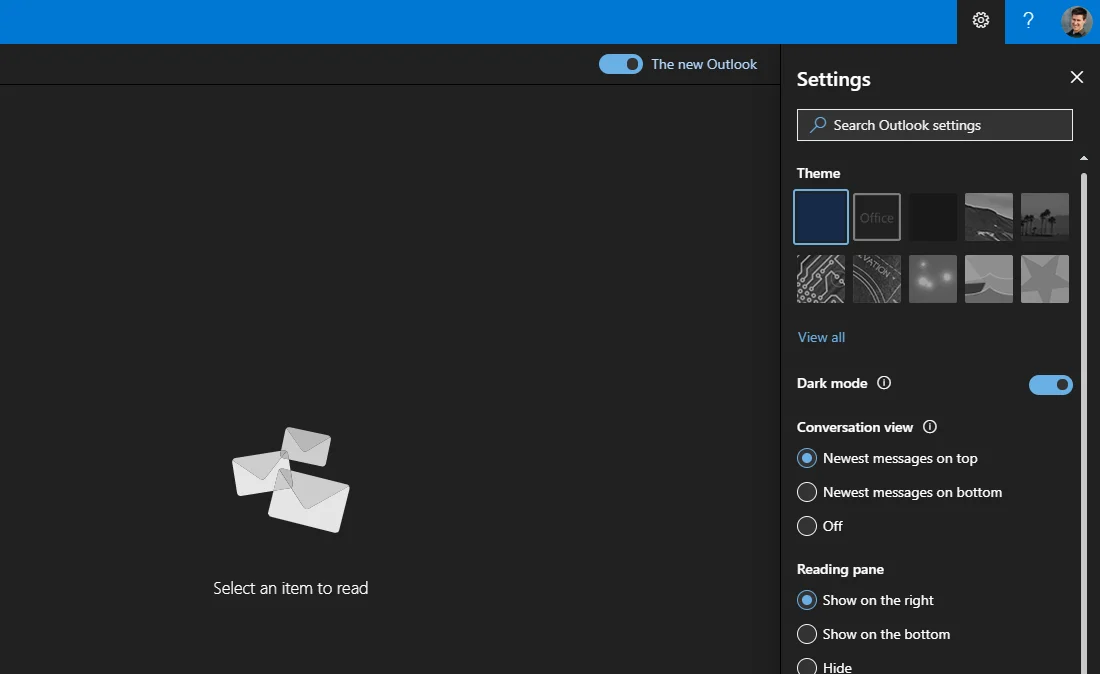
Task: Click the Conversation view info icon
Action: [x=930, y=427]
